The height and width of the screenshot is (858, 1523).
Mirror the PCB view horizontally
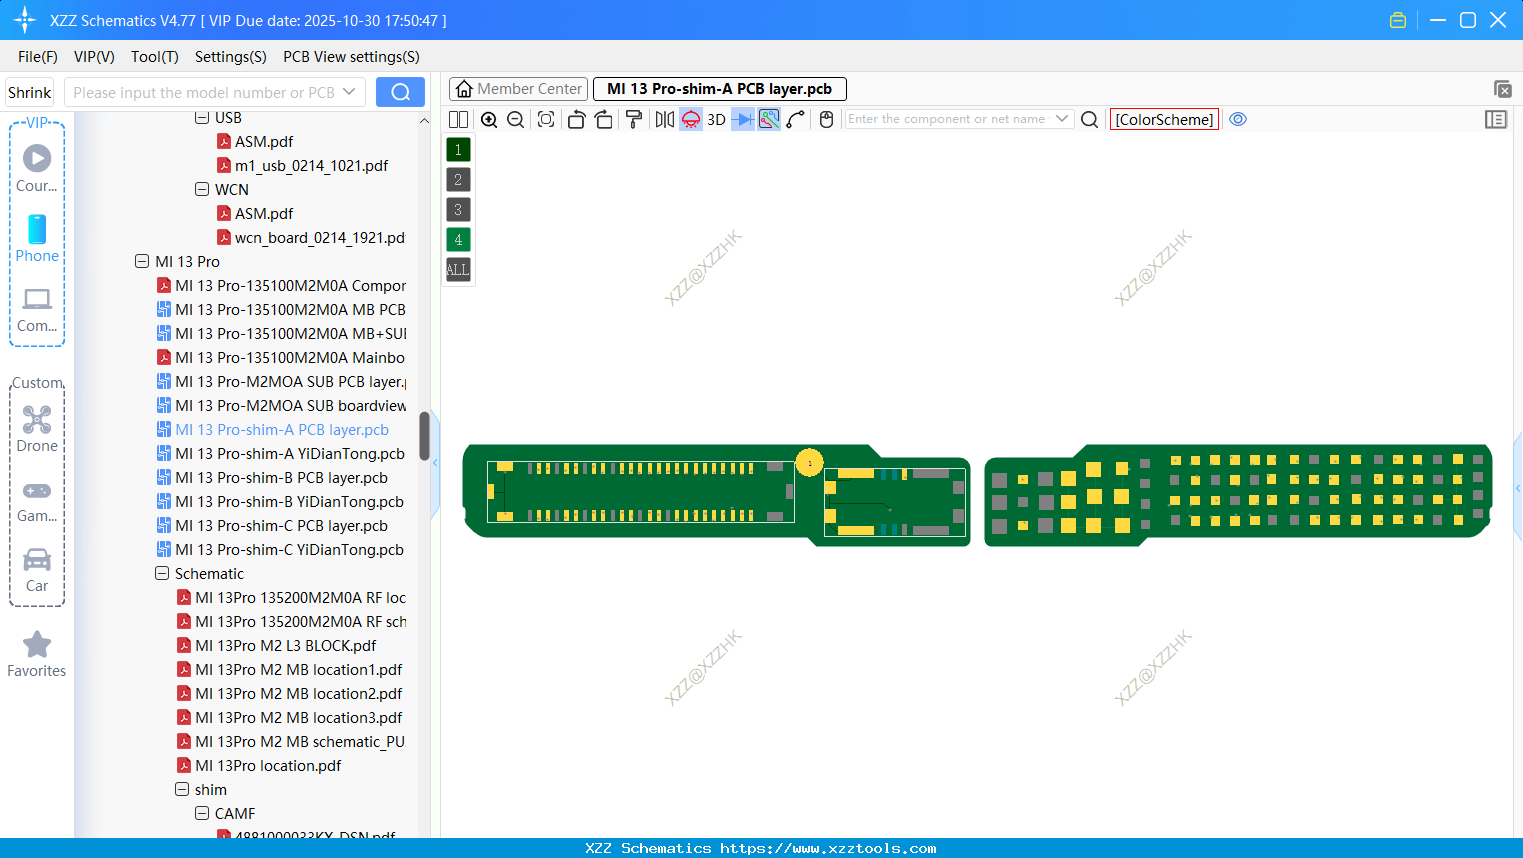click(664, 119)
